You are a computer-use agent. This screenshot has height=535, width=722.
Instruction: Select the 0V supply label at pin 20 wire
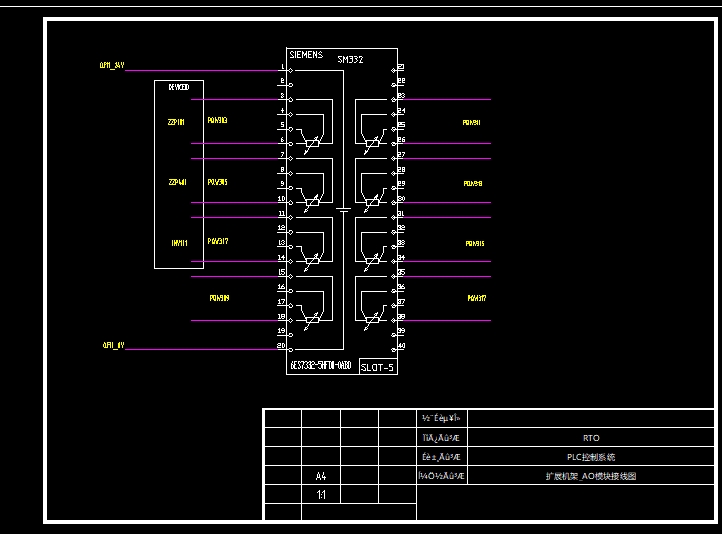click(113, 345)
